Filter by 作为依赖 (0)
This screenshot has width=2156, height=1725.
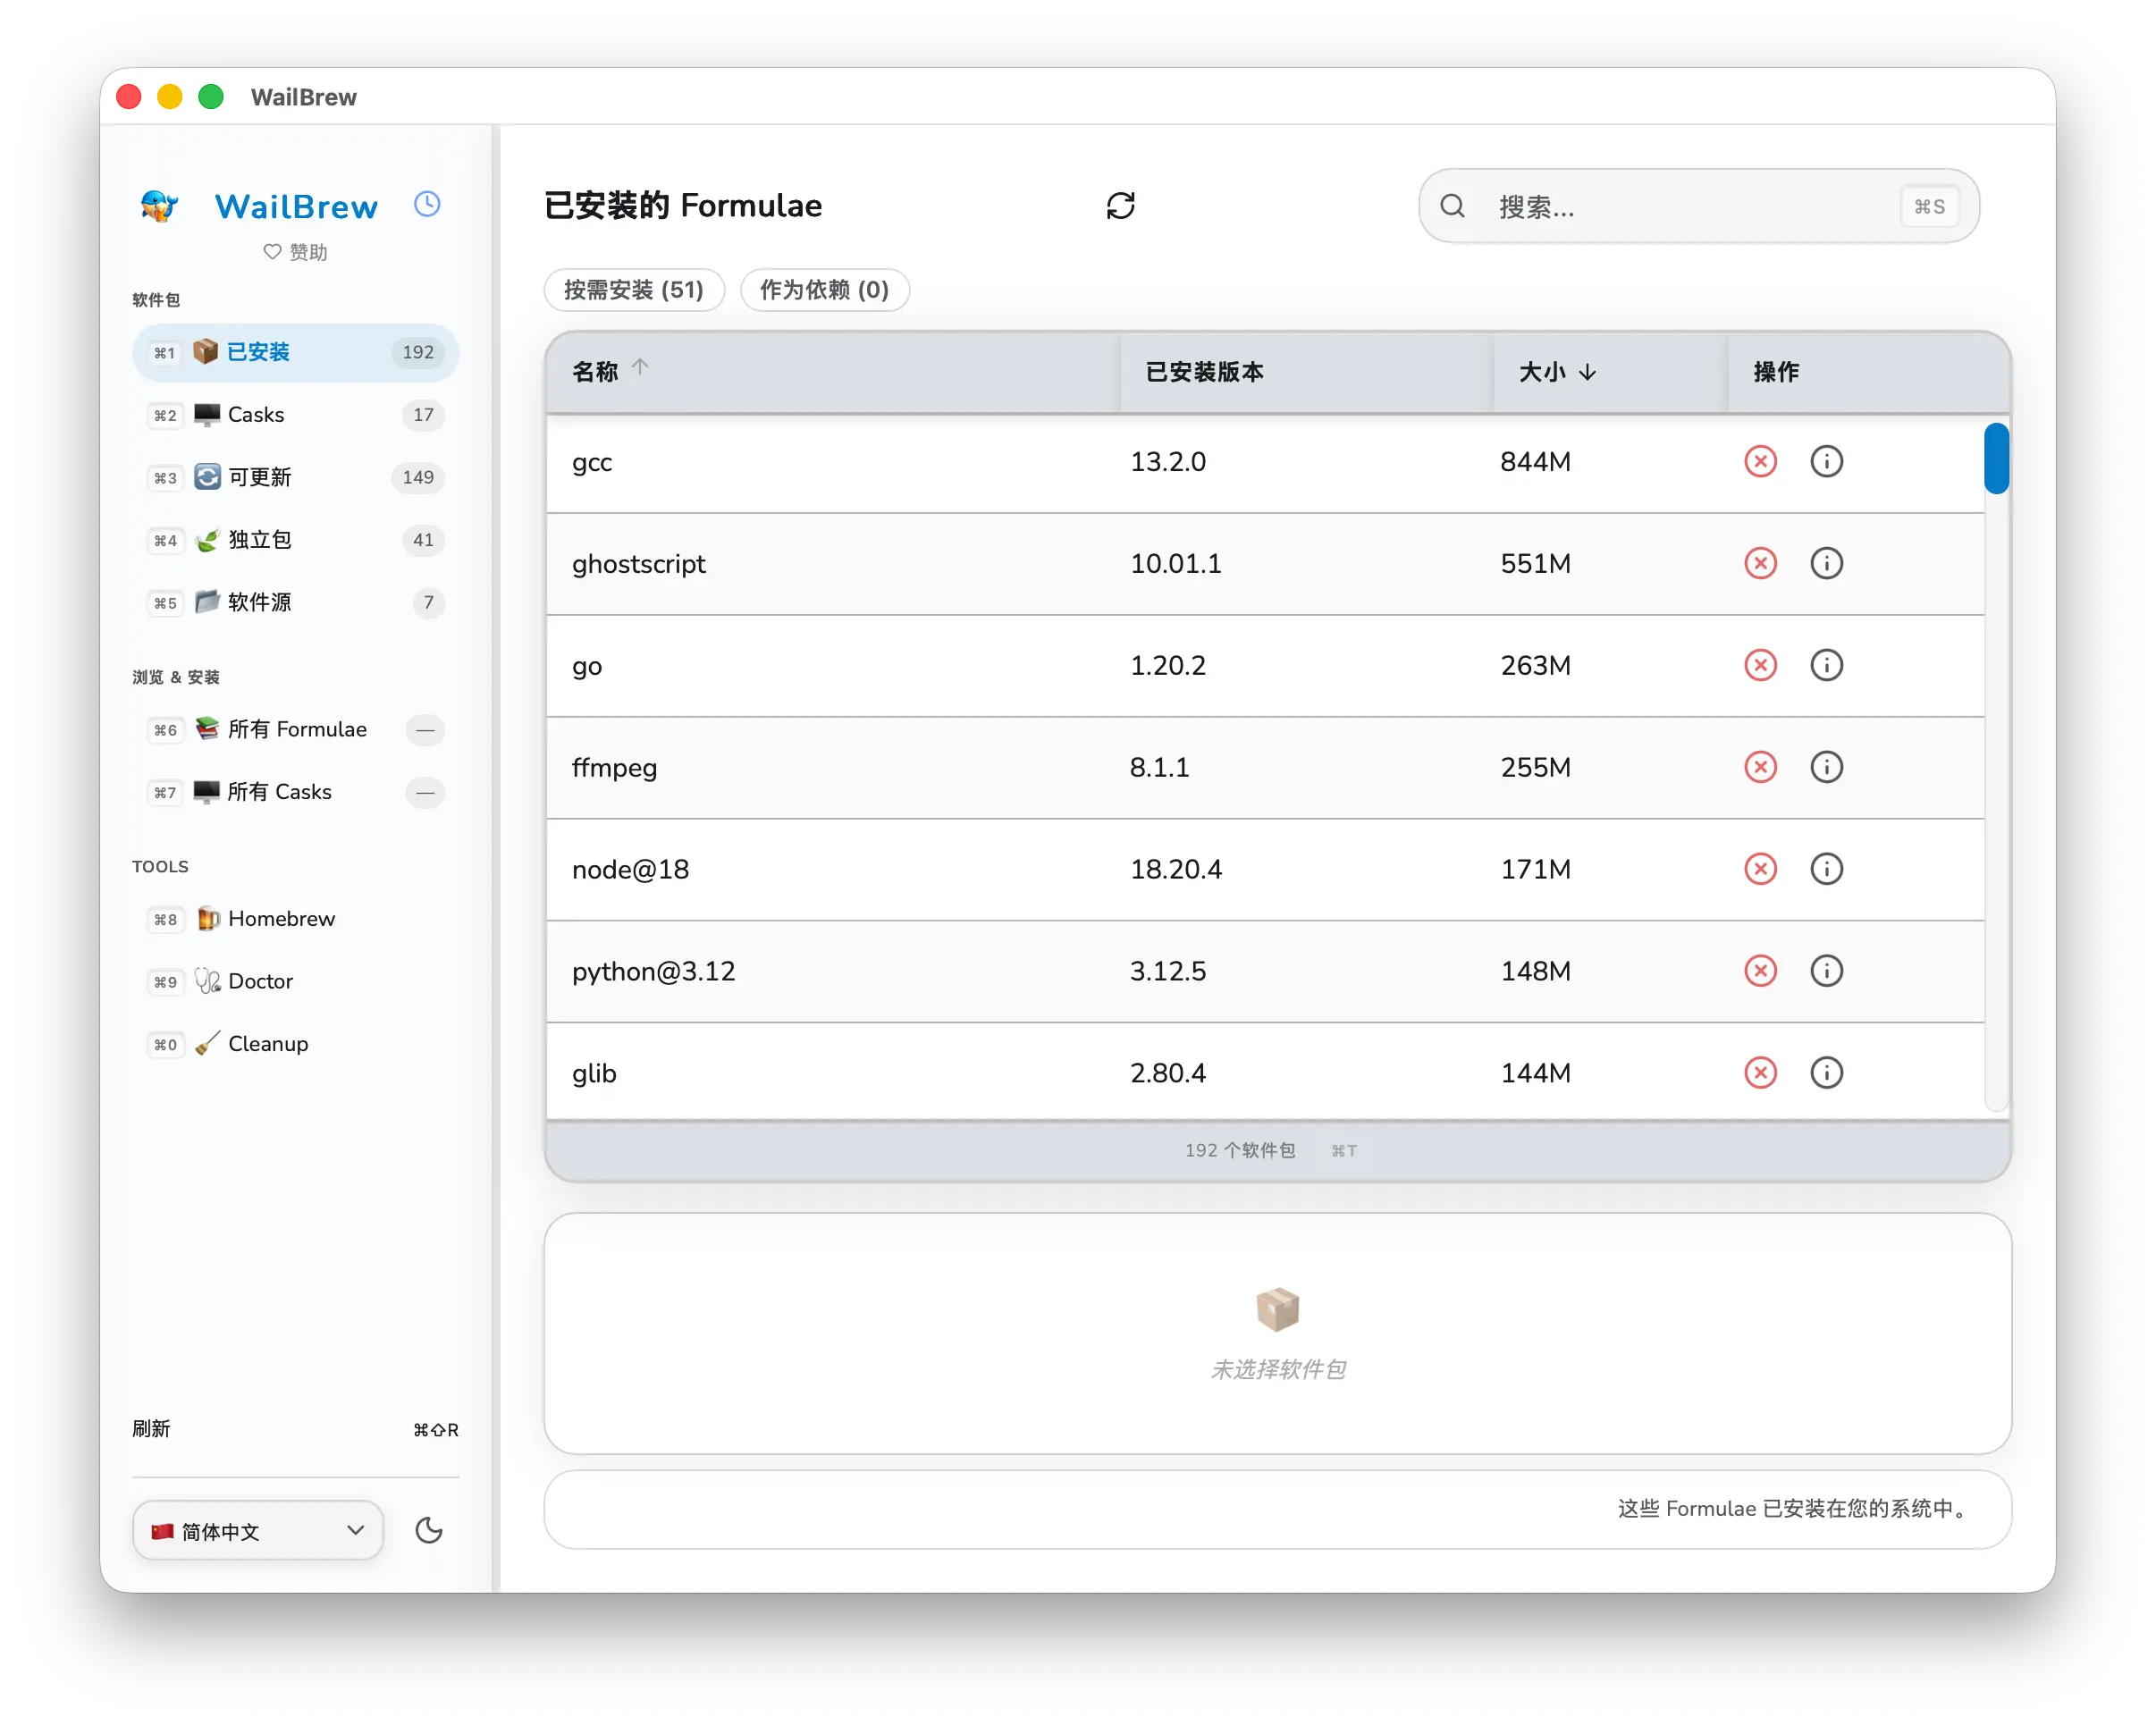[x=824, y=290]
